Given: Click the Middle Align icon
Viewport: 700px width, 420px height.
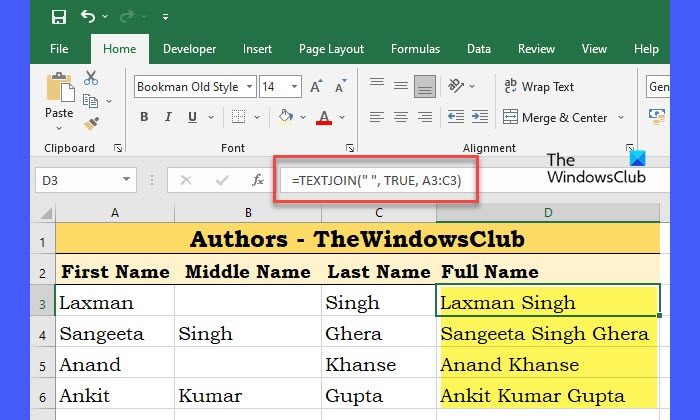Looking at the screenshot, I should click(x=401, y=86).
